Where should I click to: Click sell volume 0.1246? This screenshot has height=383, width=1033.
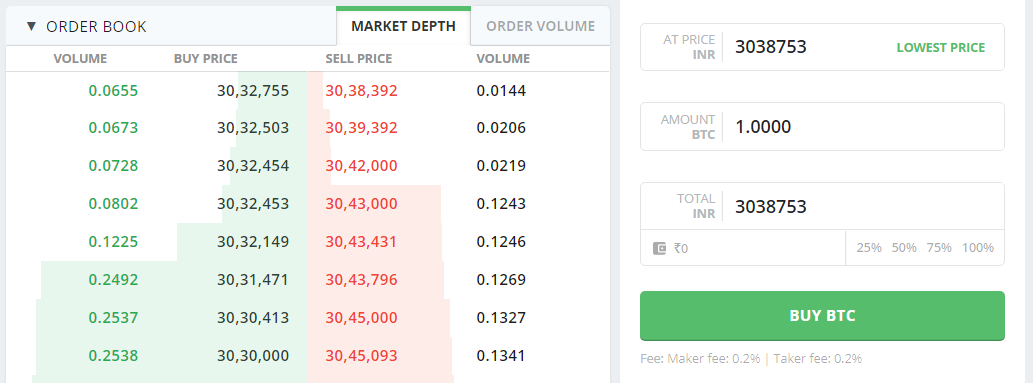(x=501, y=242)
